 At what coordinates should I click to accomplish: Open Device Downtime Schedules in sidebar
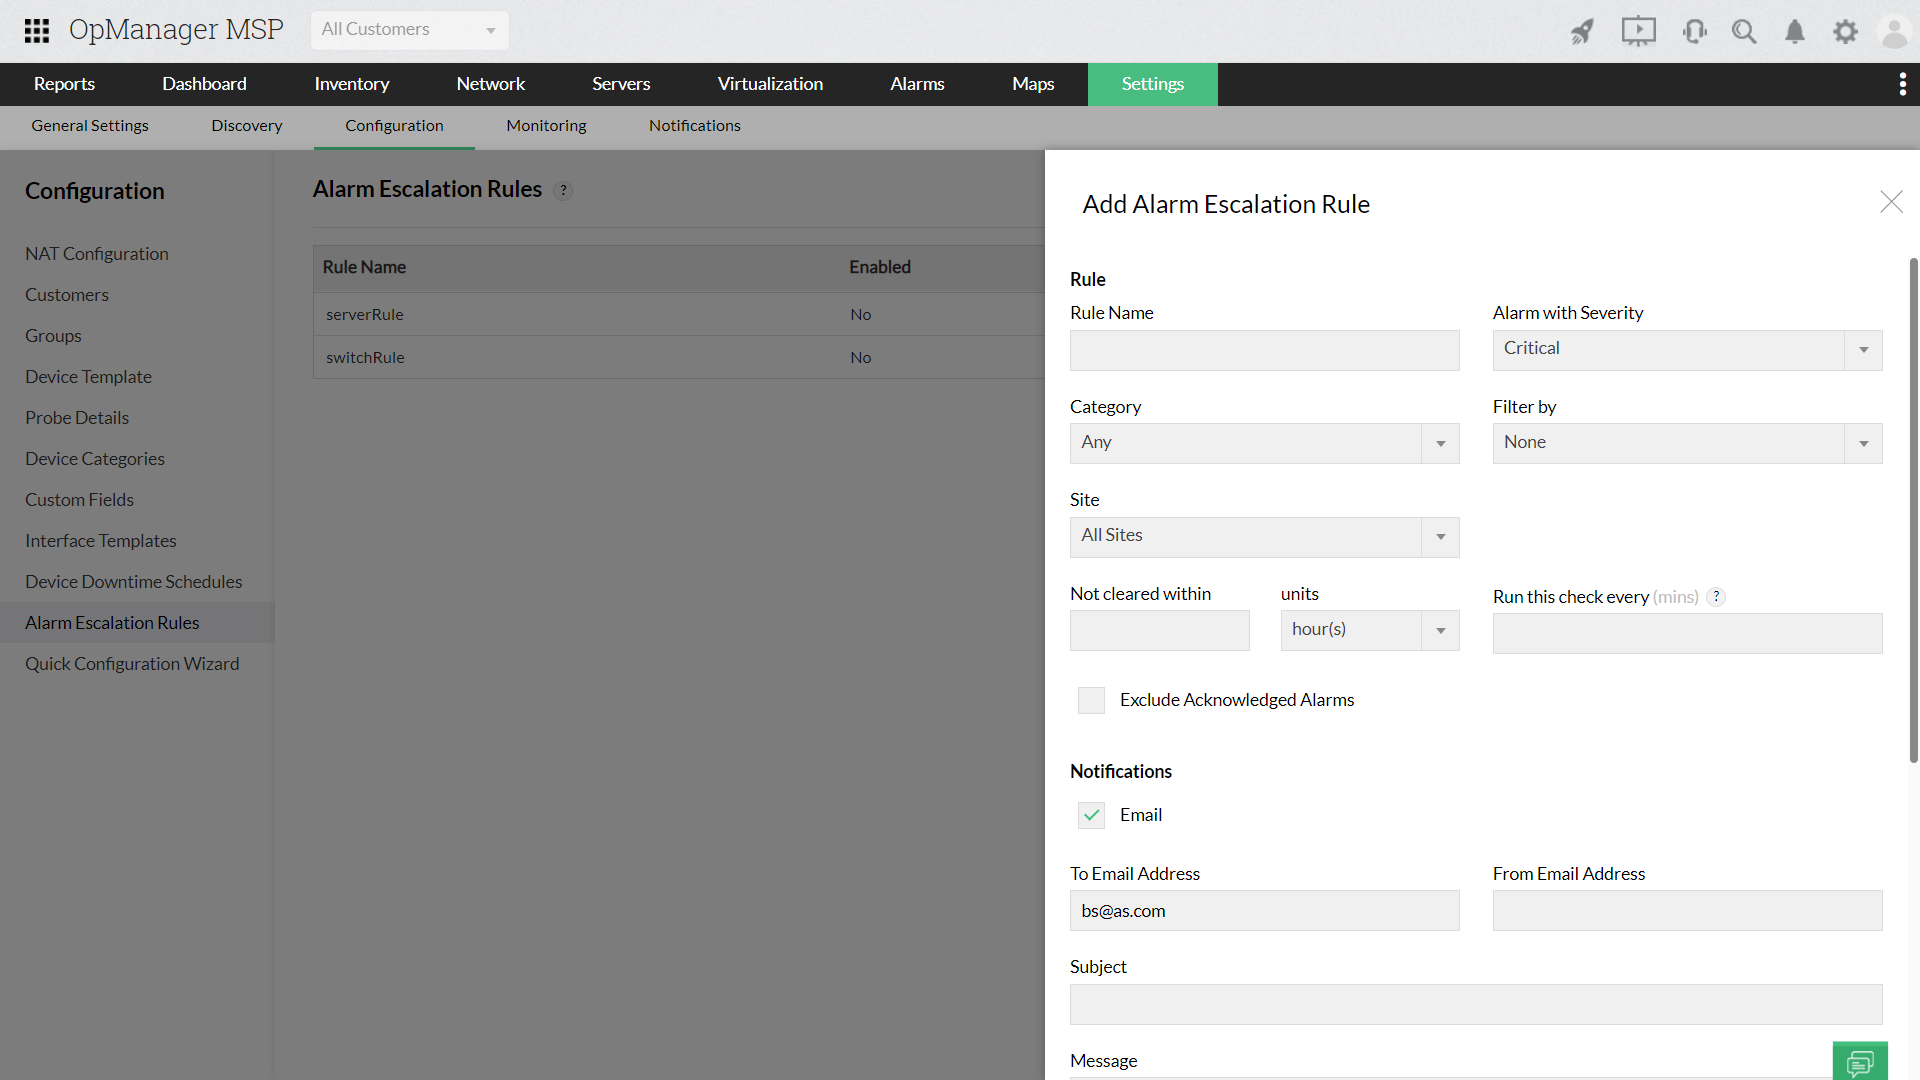pyautogui.click(x=134, y=582)
